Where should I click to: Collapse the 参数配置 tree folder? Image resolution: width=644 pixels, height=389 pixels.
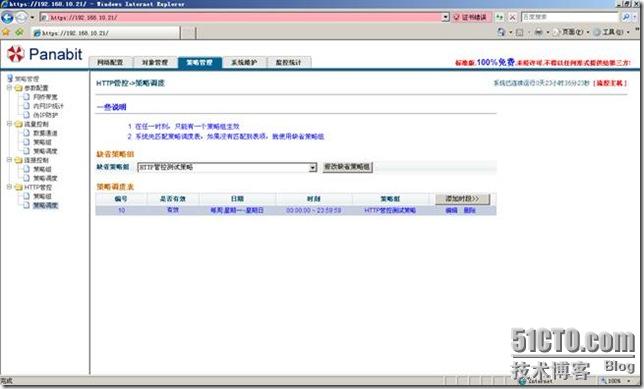pyautogui.click(x=9, y=88)
